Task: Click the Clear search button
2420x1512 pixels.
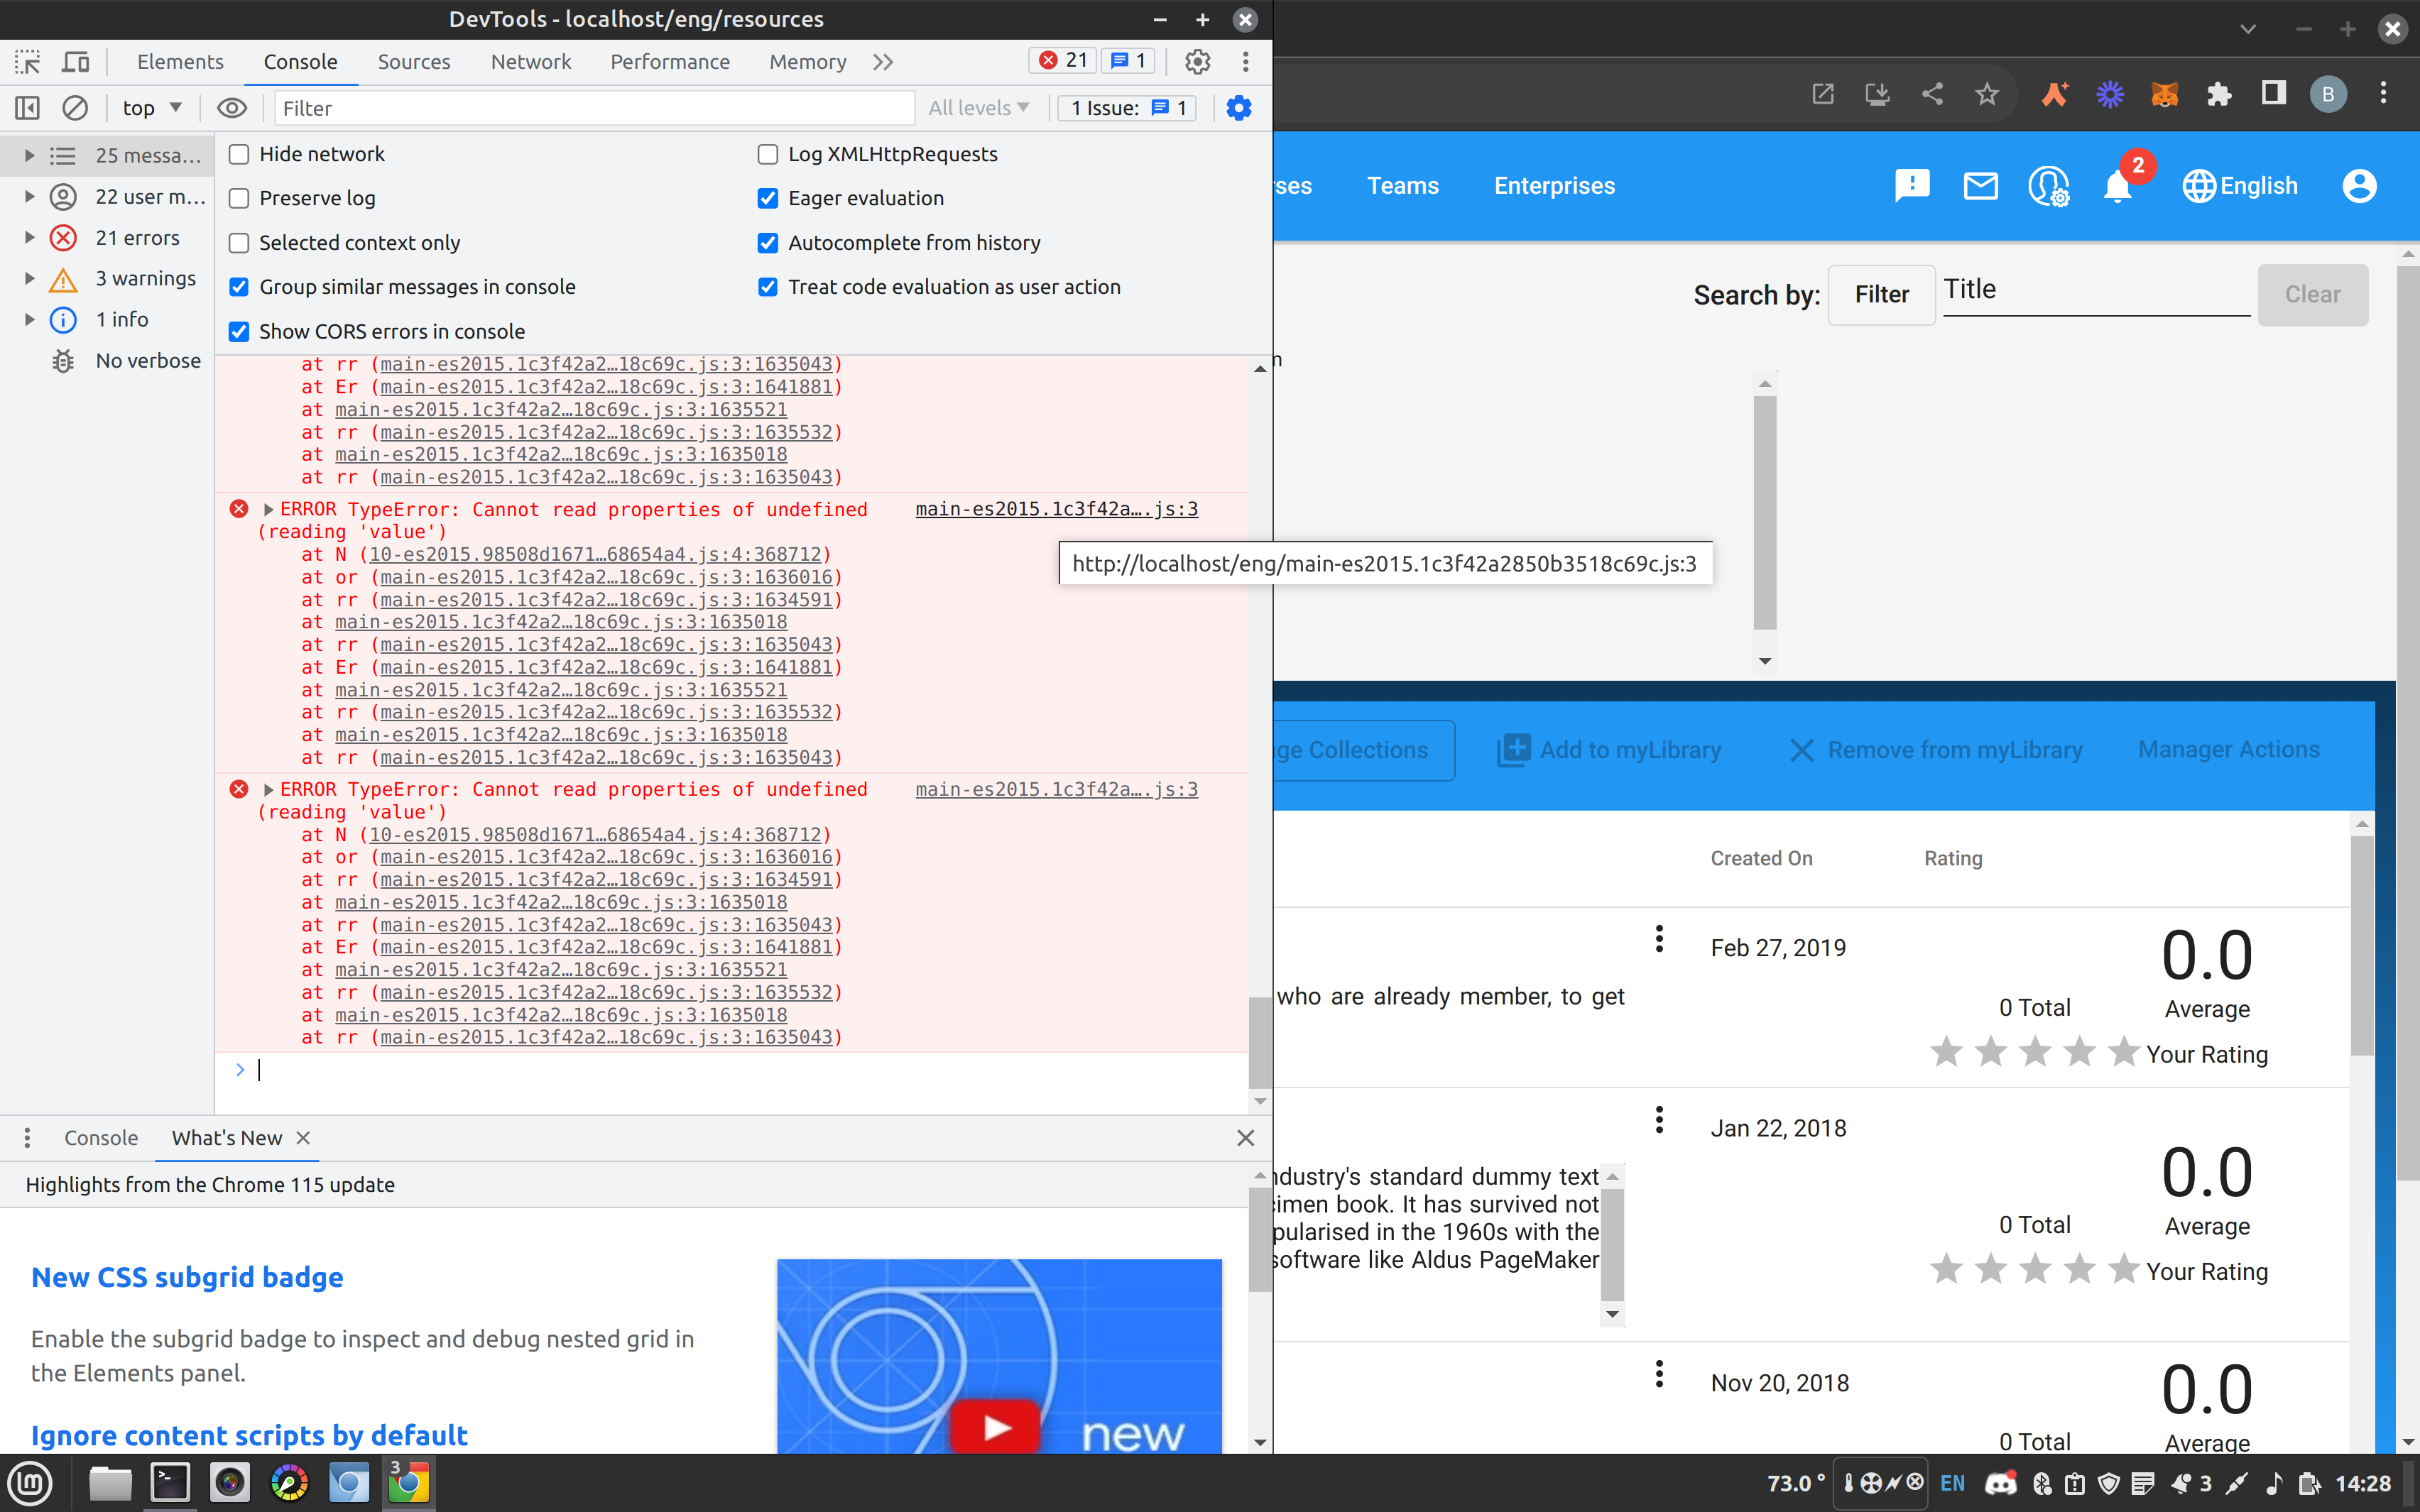Action: coord(2313,294)
